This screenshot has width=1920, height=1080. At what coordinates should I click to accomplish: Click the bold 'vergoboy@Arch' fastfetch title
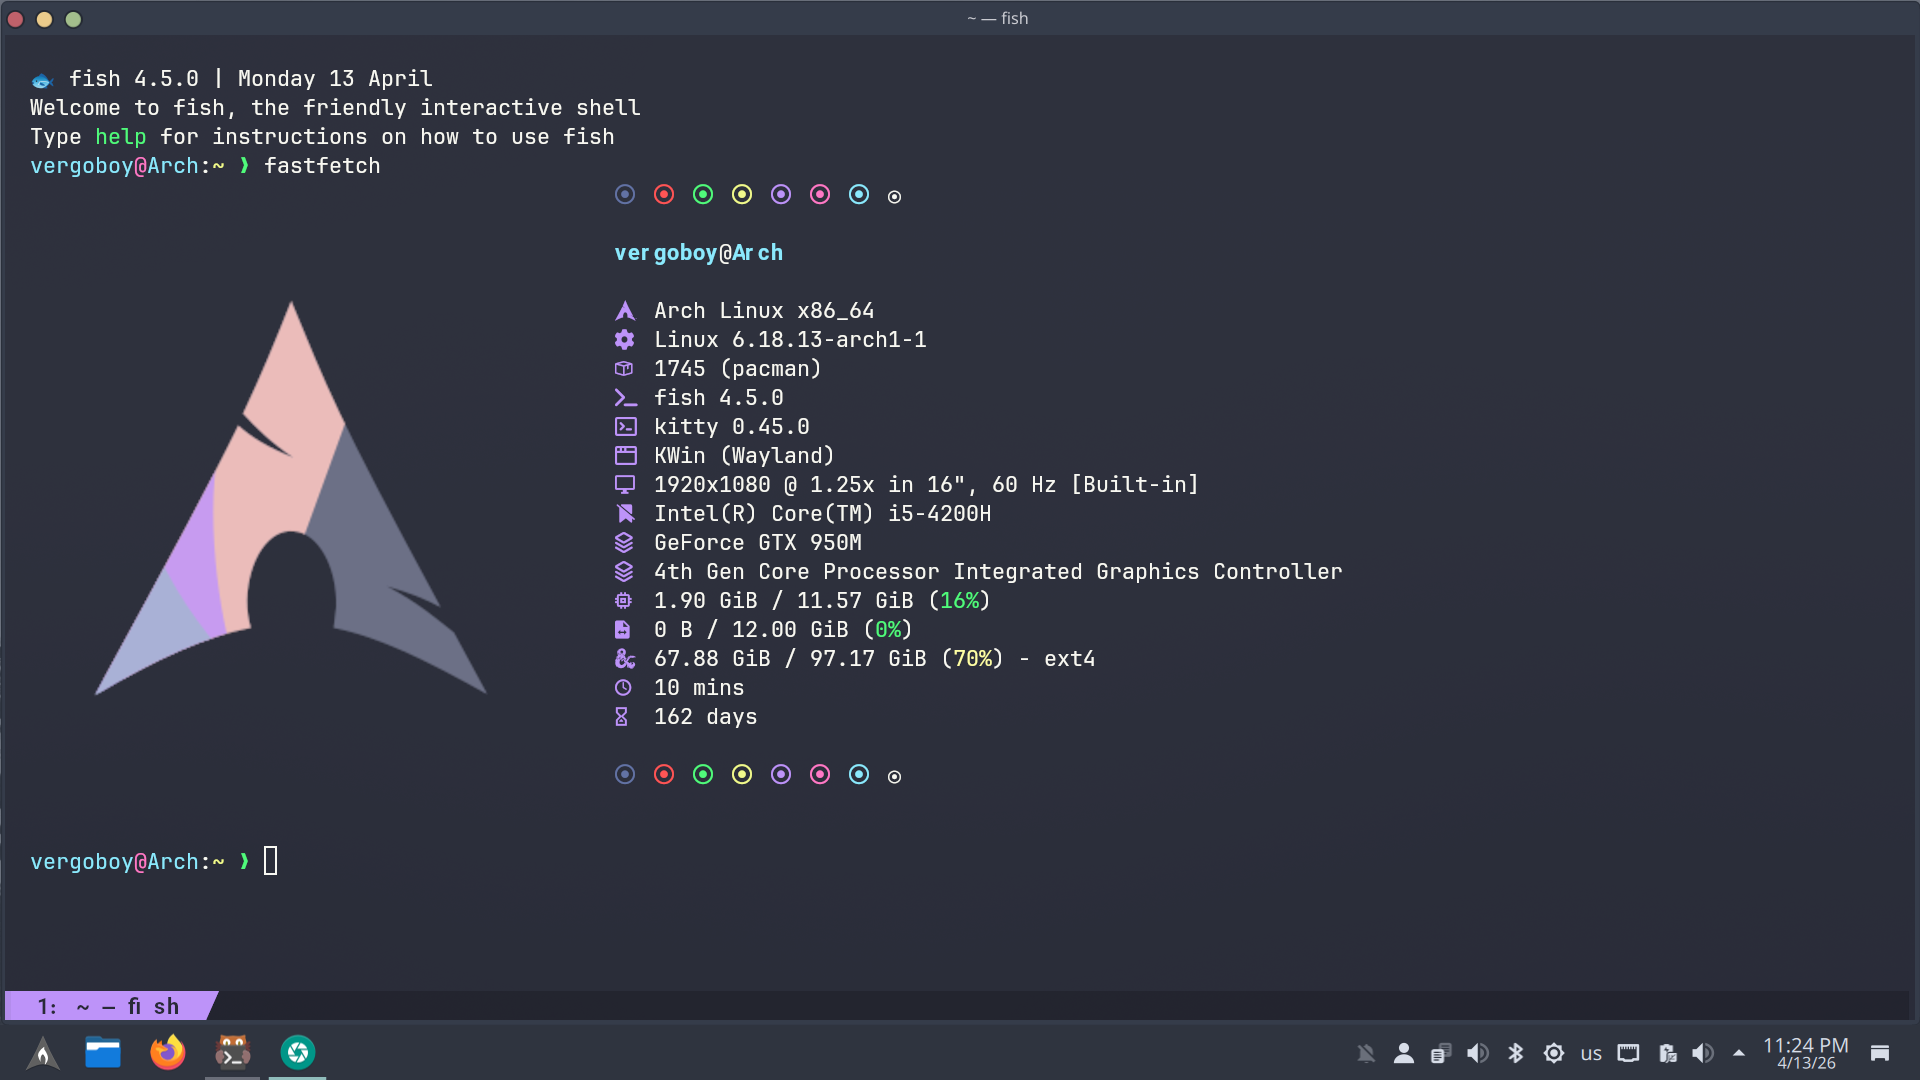pyautogui.click(x=699, y=253)
